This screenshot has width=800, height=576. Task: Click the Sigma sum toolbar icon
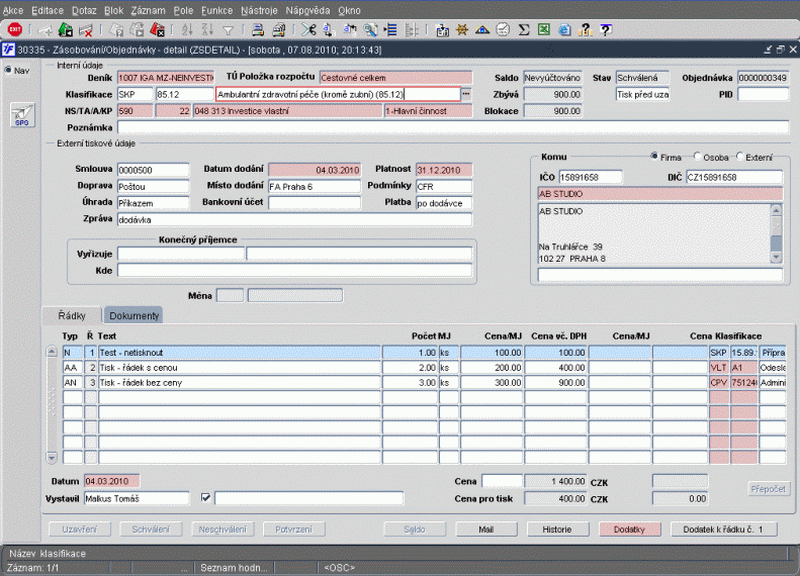[523, 30]
